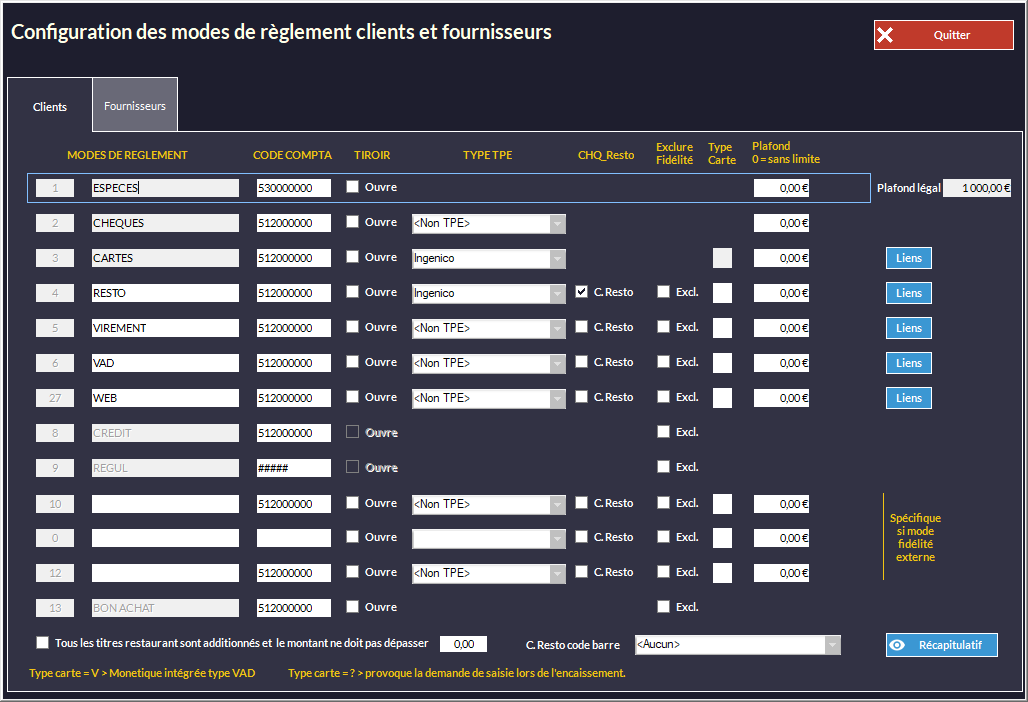Expand C.Resto code barre dropdown
Image resolution: width=1028 pixels, height=702 pixels.
(x=832, y=645)
